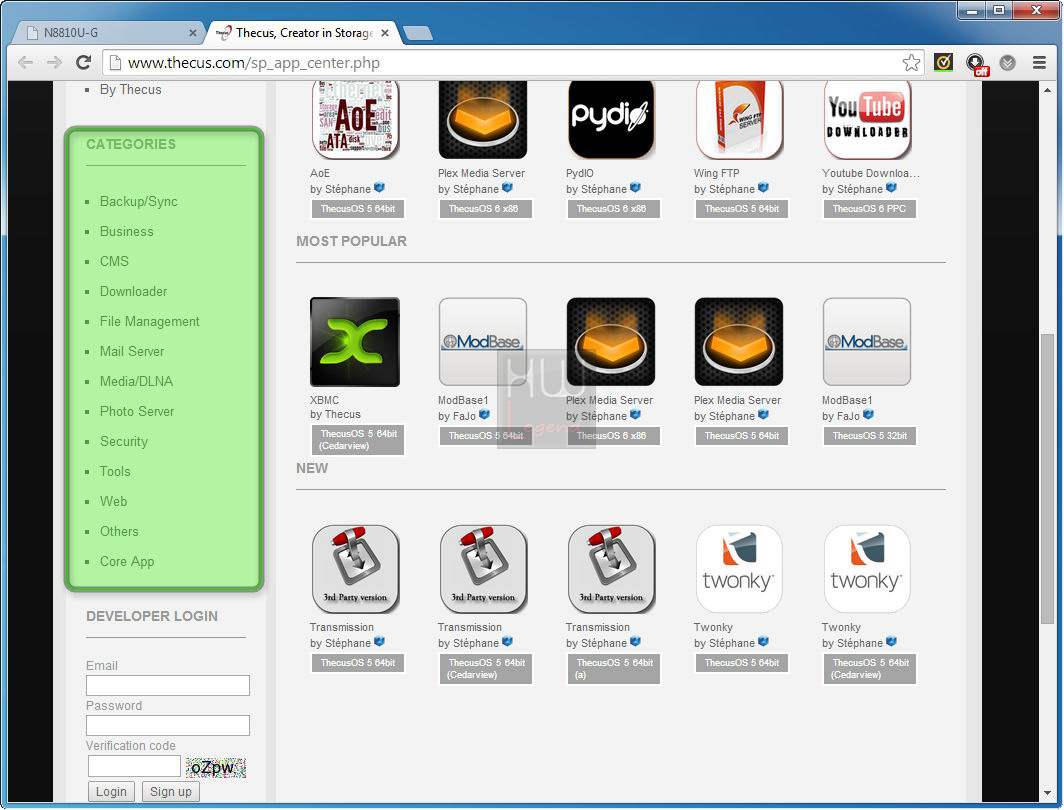The height and width of the screenshot is (810, 1064).
Task: Open Transmission icon for plain ThecusOS 5 64bit
Action: tap(355, 569)
